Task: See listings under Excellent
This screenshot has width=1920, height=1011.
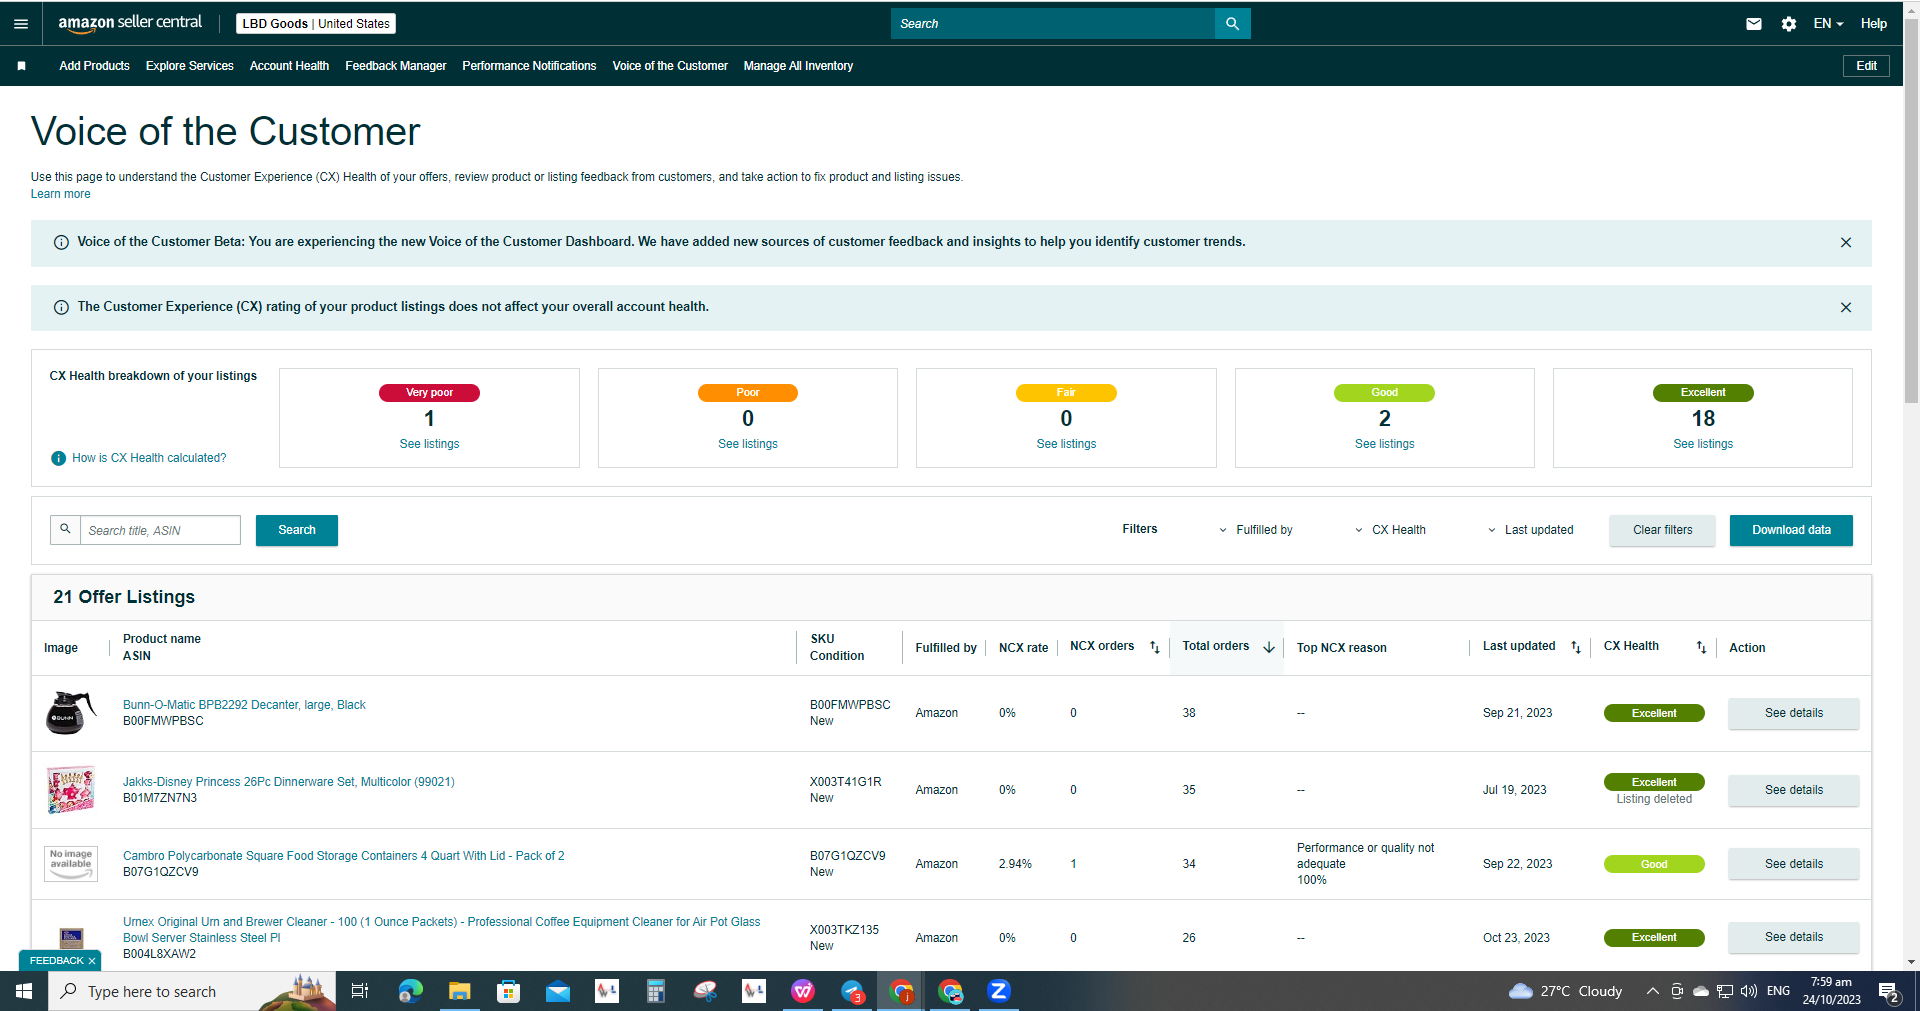Action: pos(1703,444)
